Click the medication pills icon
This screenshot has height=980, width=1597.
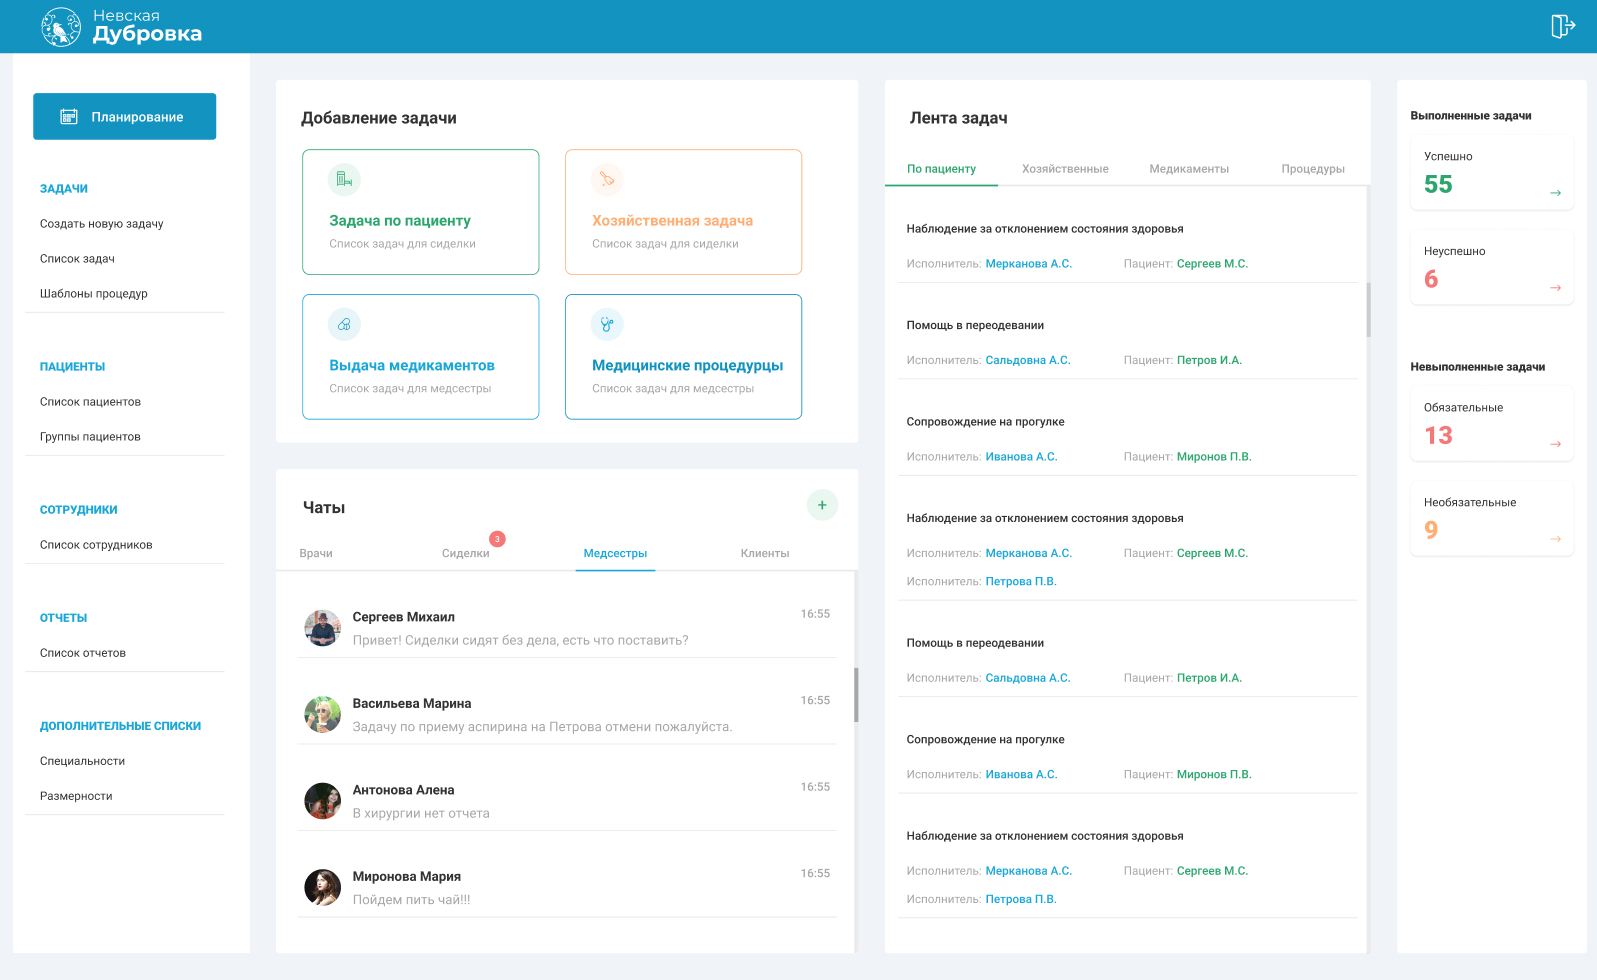click(x=344, y=324)
